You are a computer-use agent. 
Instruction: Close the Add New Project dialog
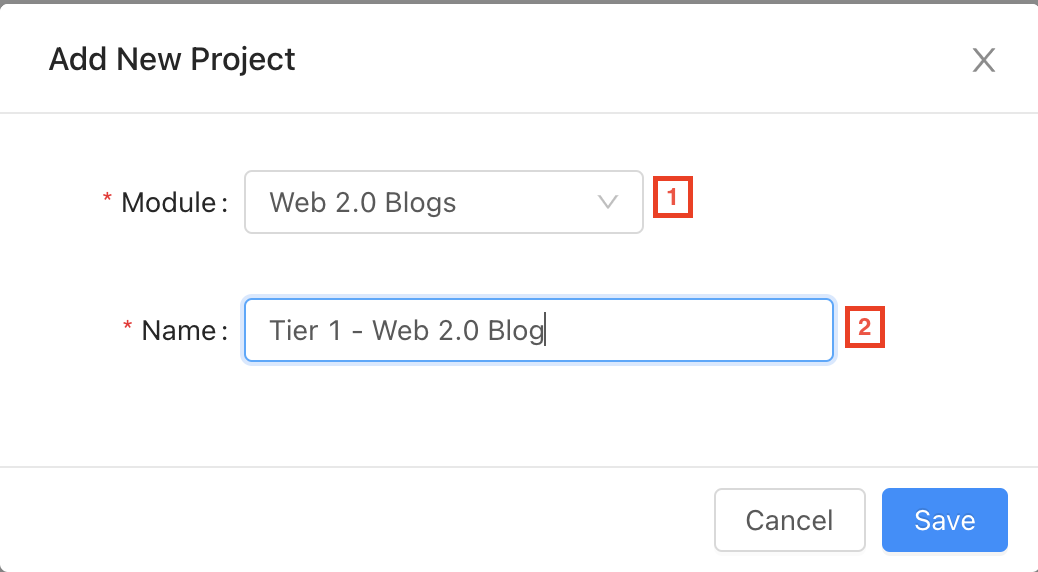[984, 61]
